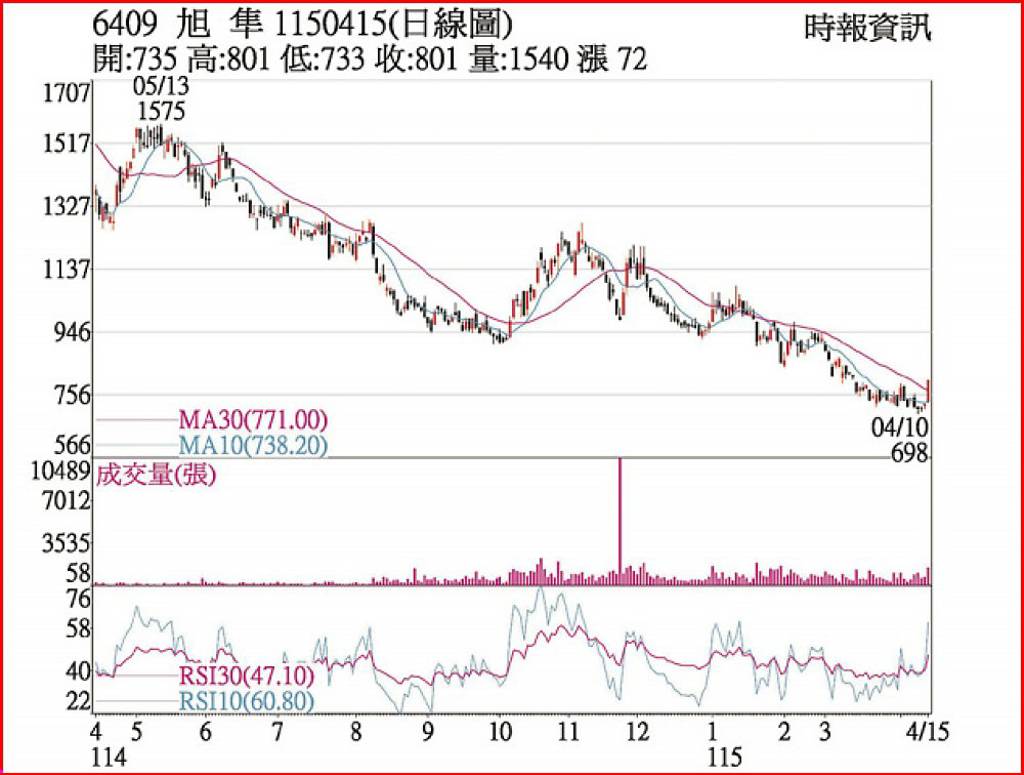
Task: Click the year 114 label under x-axis
Action: tap(110, 757)
